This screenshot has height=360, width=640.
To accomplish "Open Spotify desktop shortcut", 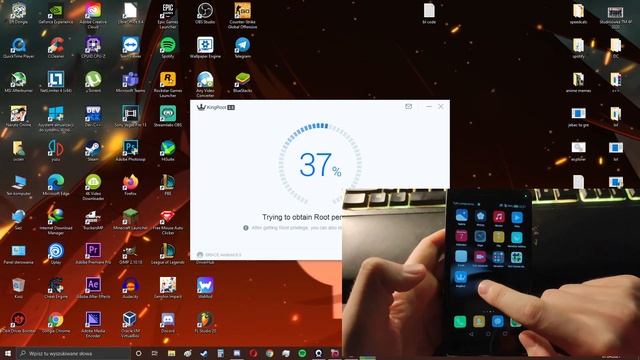I will click(168, 48).
